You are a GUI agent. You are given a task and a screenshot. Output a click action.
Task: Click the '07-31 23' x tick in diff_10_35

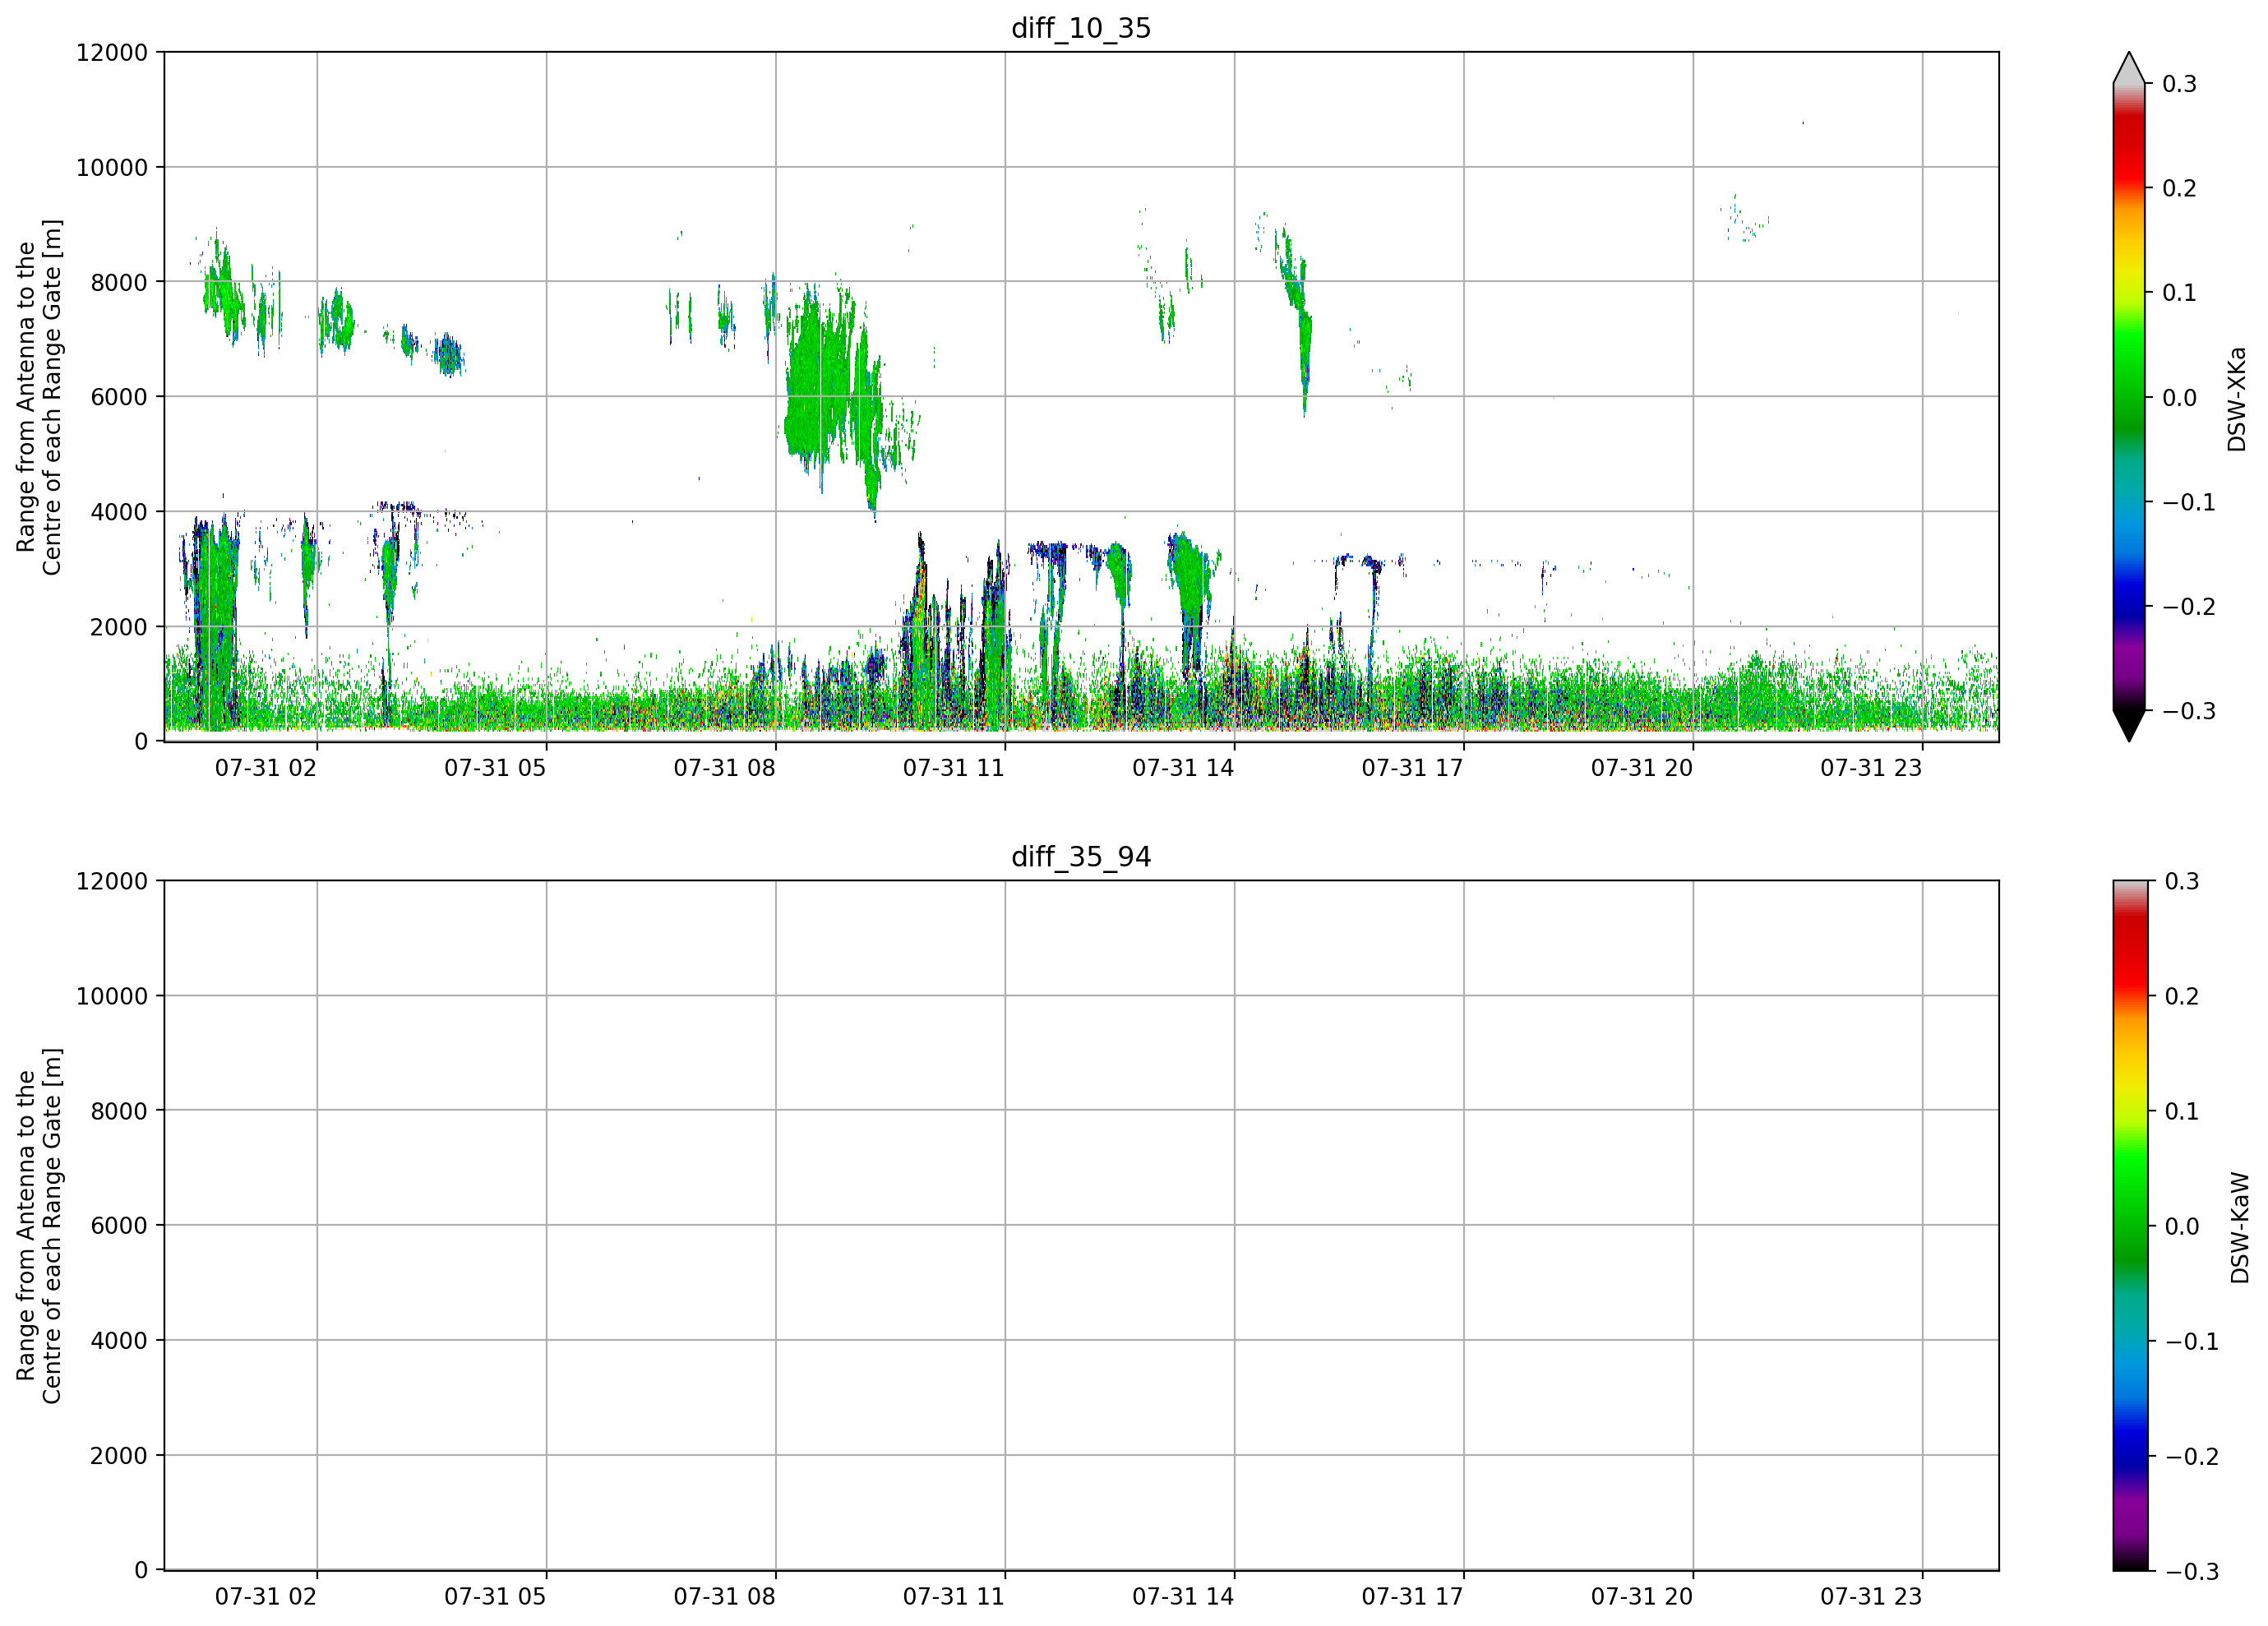pos(1871,768)
